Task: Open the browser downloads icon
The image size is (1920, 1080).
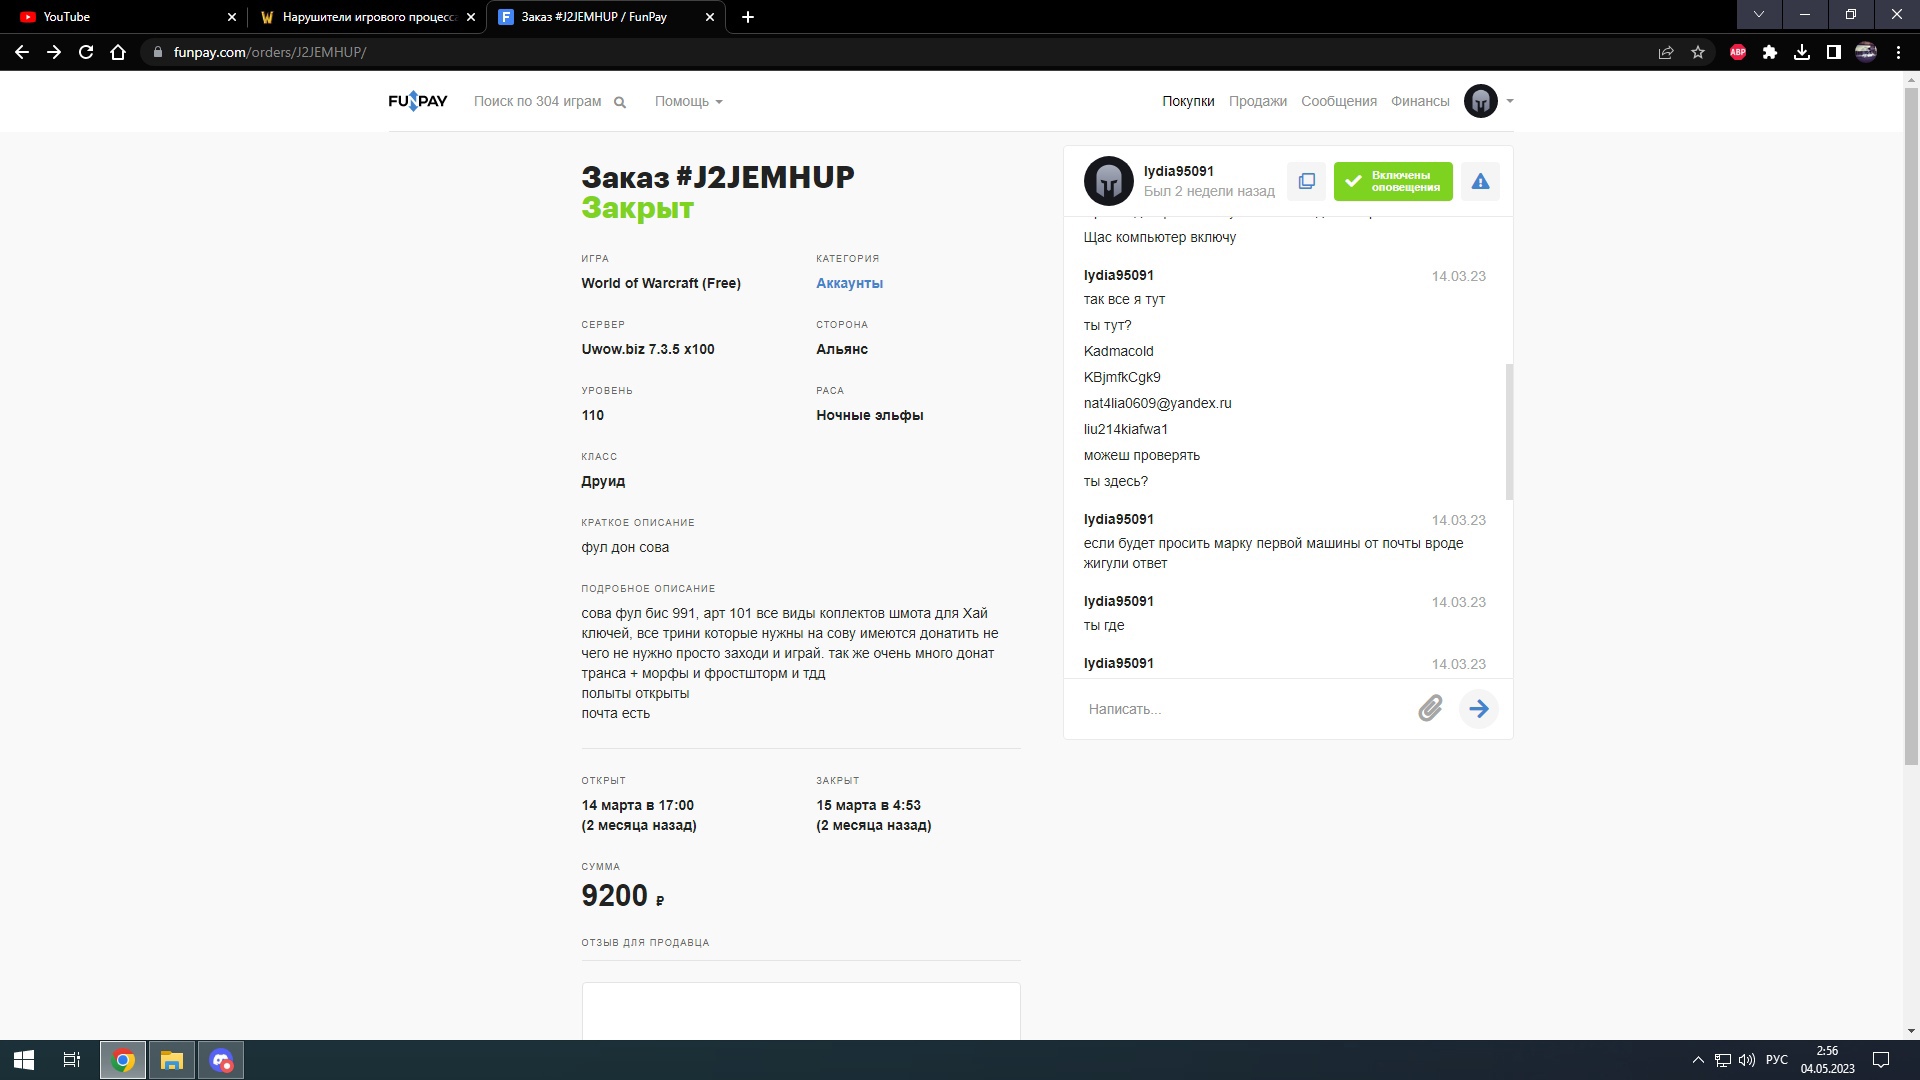Action: coord(1802,52)
